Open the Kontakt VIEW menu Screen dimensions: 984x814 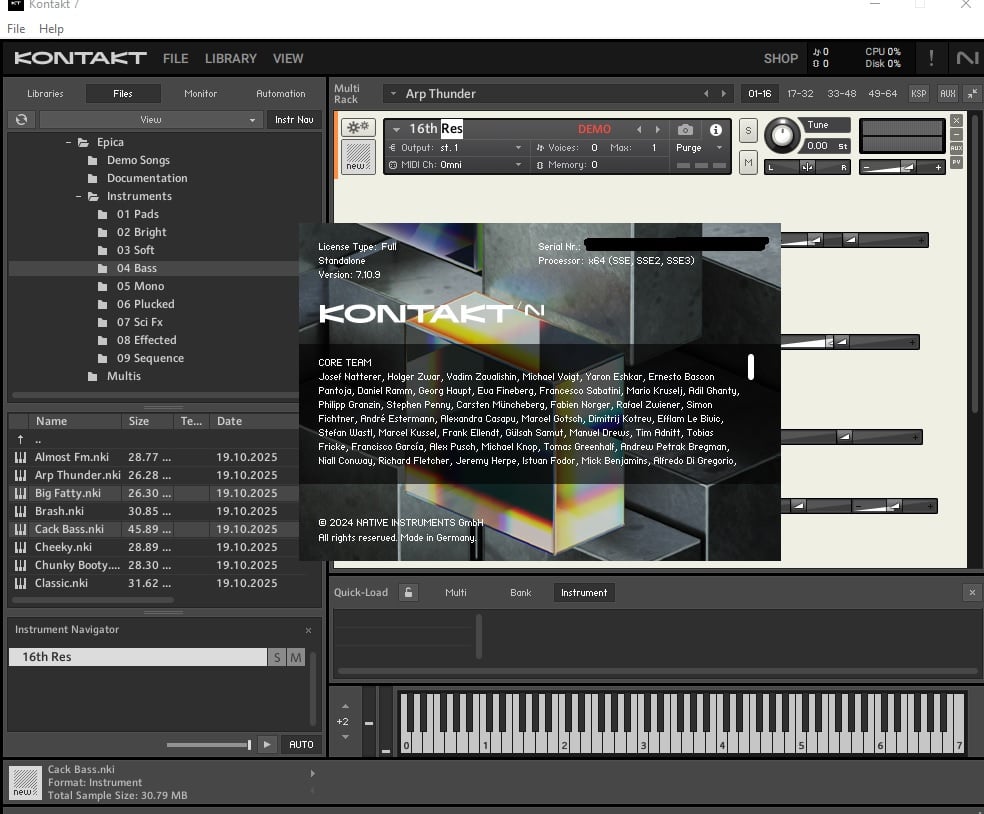[x=288, y=58]
